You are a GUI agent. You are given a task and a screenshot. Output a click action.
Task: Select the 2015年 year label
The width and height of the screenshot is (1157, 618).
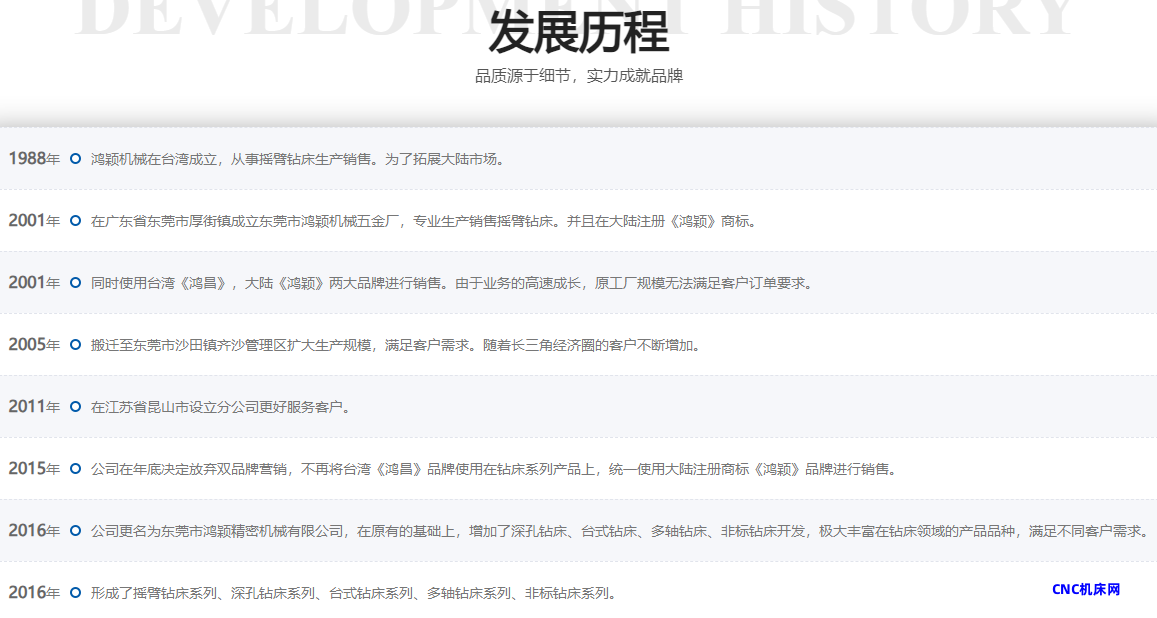34,468
